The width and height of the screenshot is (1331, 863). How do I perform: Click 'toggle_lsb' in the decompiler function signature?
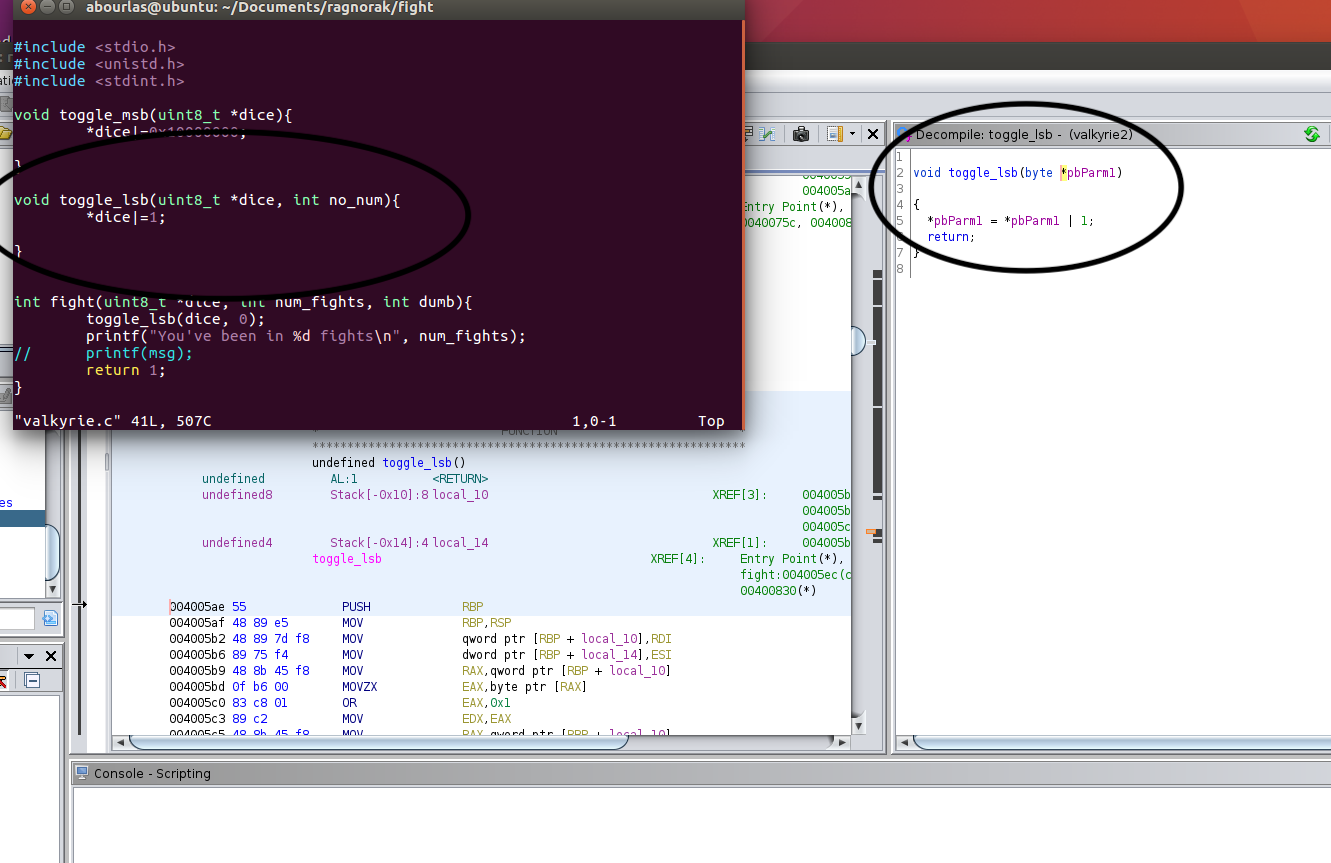pyautogui.click(x=985, y=173)
